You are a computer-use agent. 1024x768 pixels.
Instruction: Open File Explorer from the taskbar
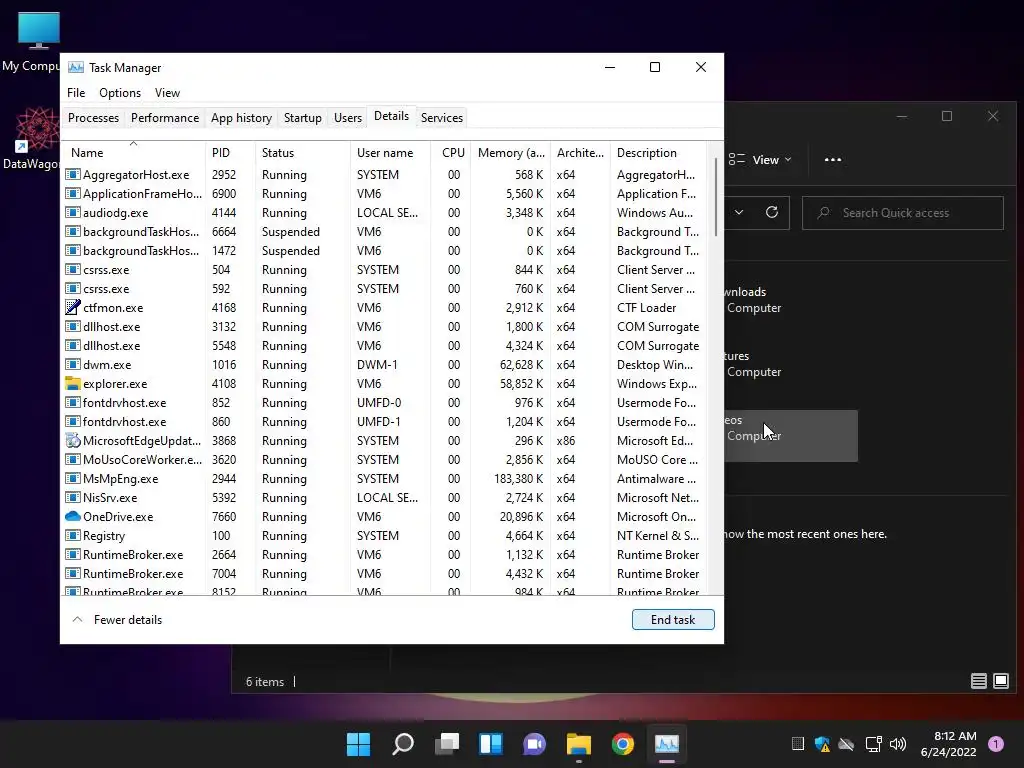click(579, 744)
